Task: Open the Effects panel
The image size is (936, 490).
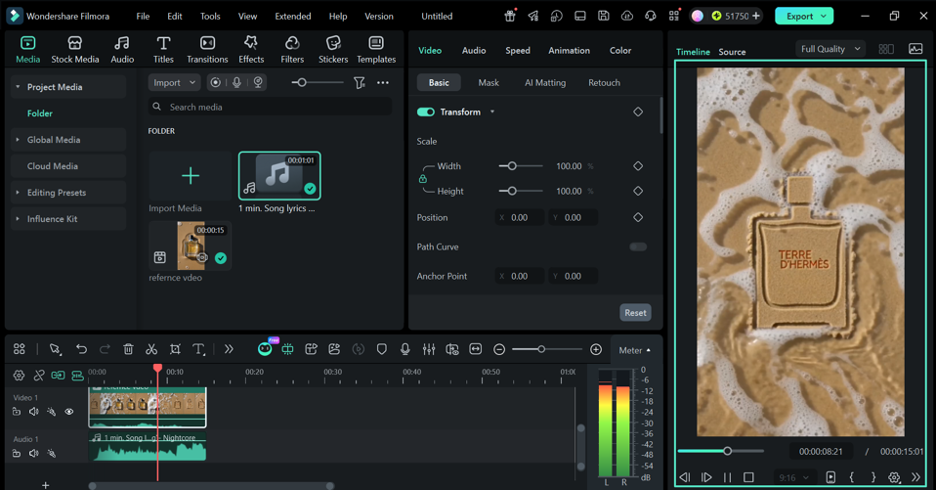Action: [x=251, y=50]
